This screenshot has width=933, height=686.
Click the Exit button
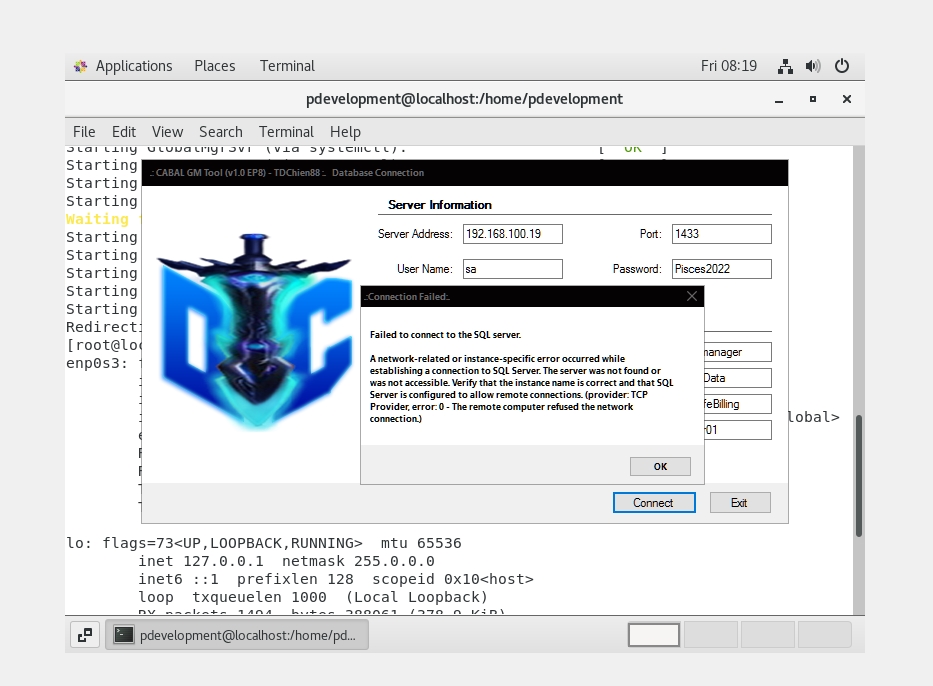740,503
